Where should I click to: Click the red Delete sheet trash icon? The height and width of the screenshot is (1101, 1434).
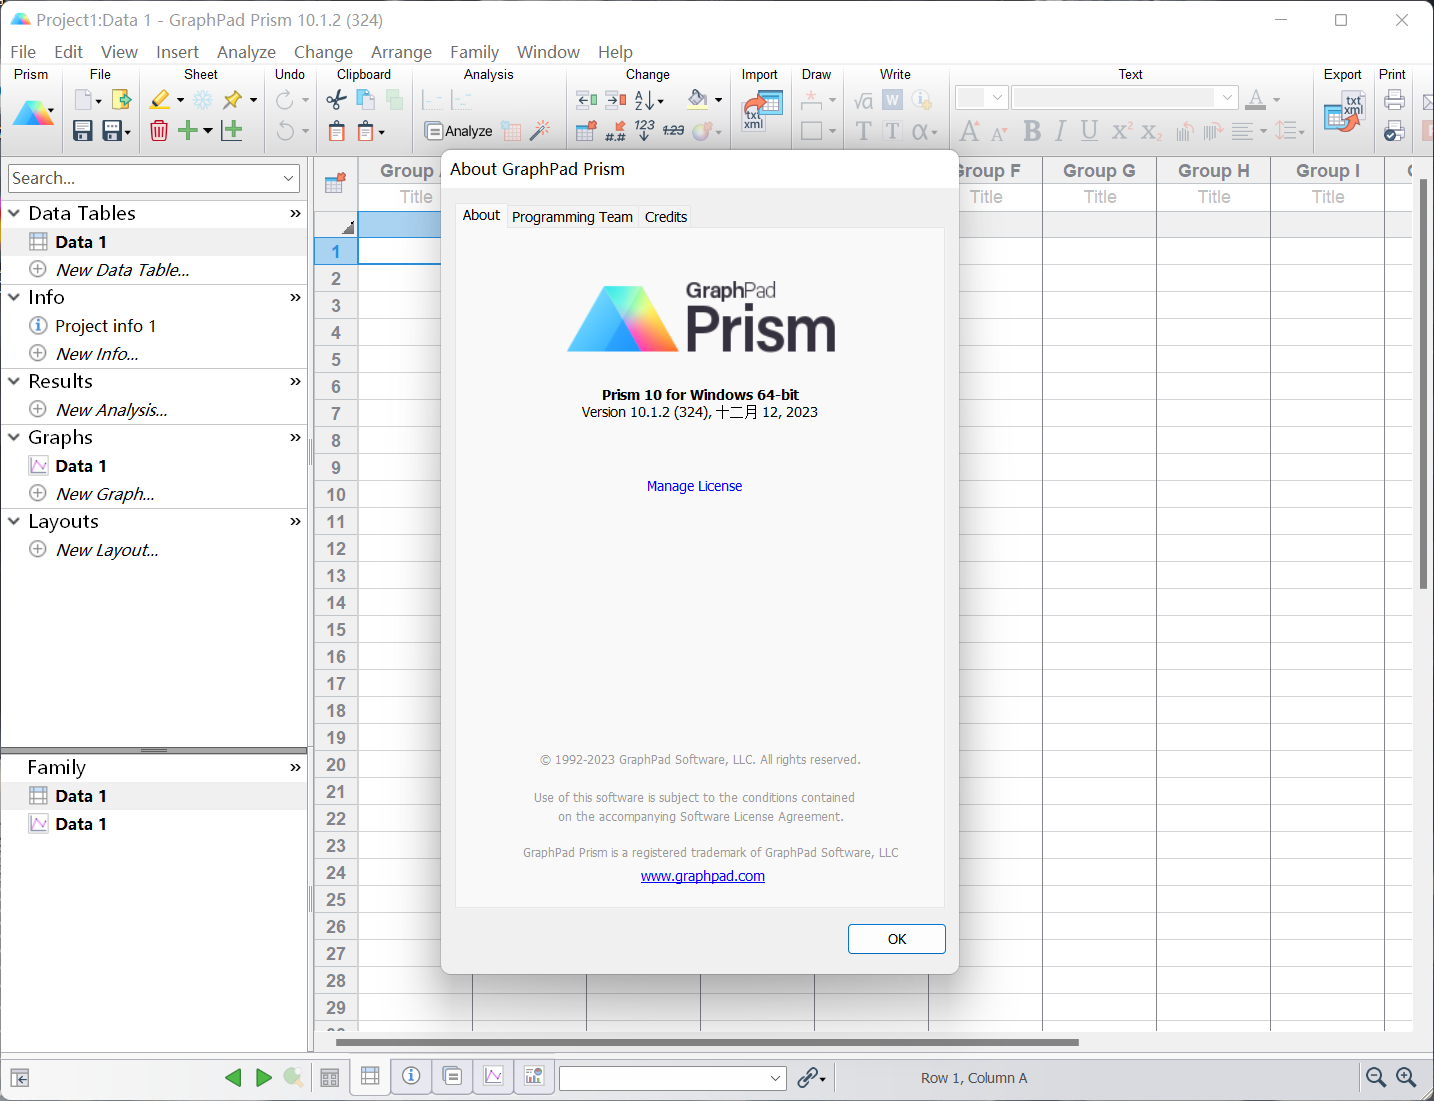[x=159, y=131]
